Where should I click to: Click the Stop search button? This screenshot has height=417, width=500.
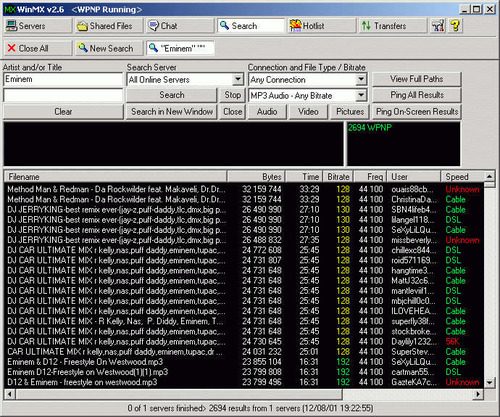(232, 95)
